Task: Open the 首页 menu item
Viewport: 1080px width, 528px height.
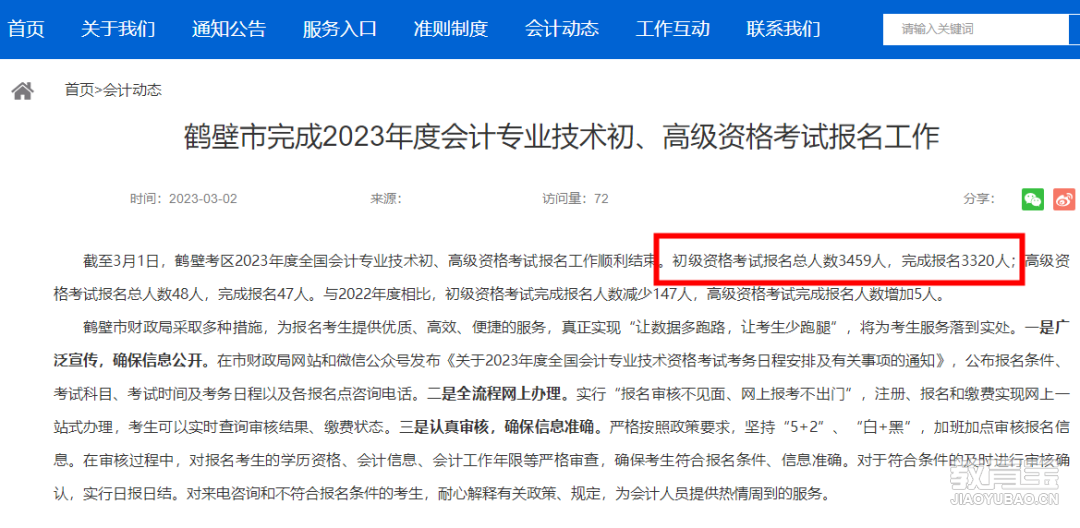Action: coord(26,29)
